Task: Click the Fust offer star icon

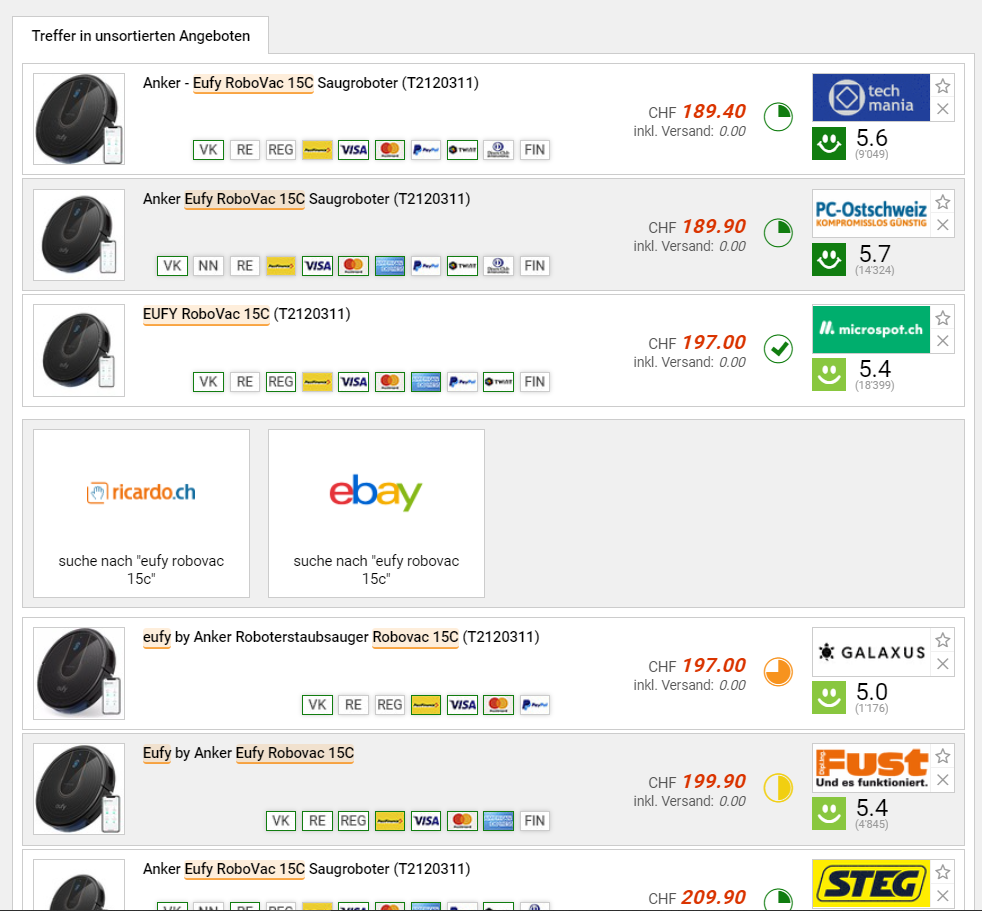Action: (x=943, y=756)
